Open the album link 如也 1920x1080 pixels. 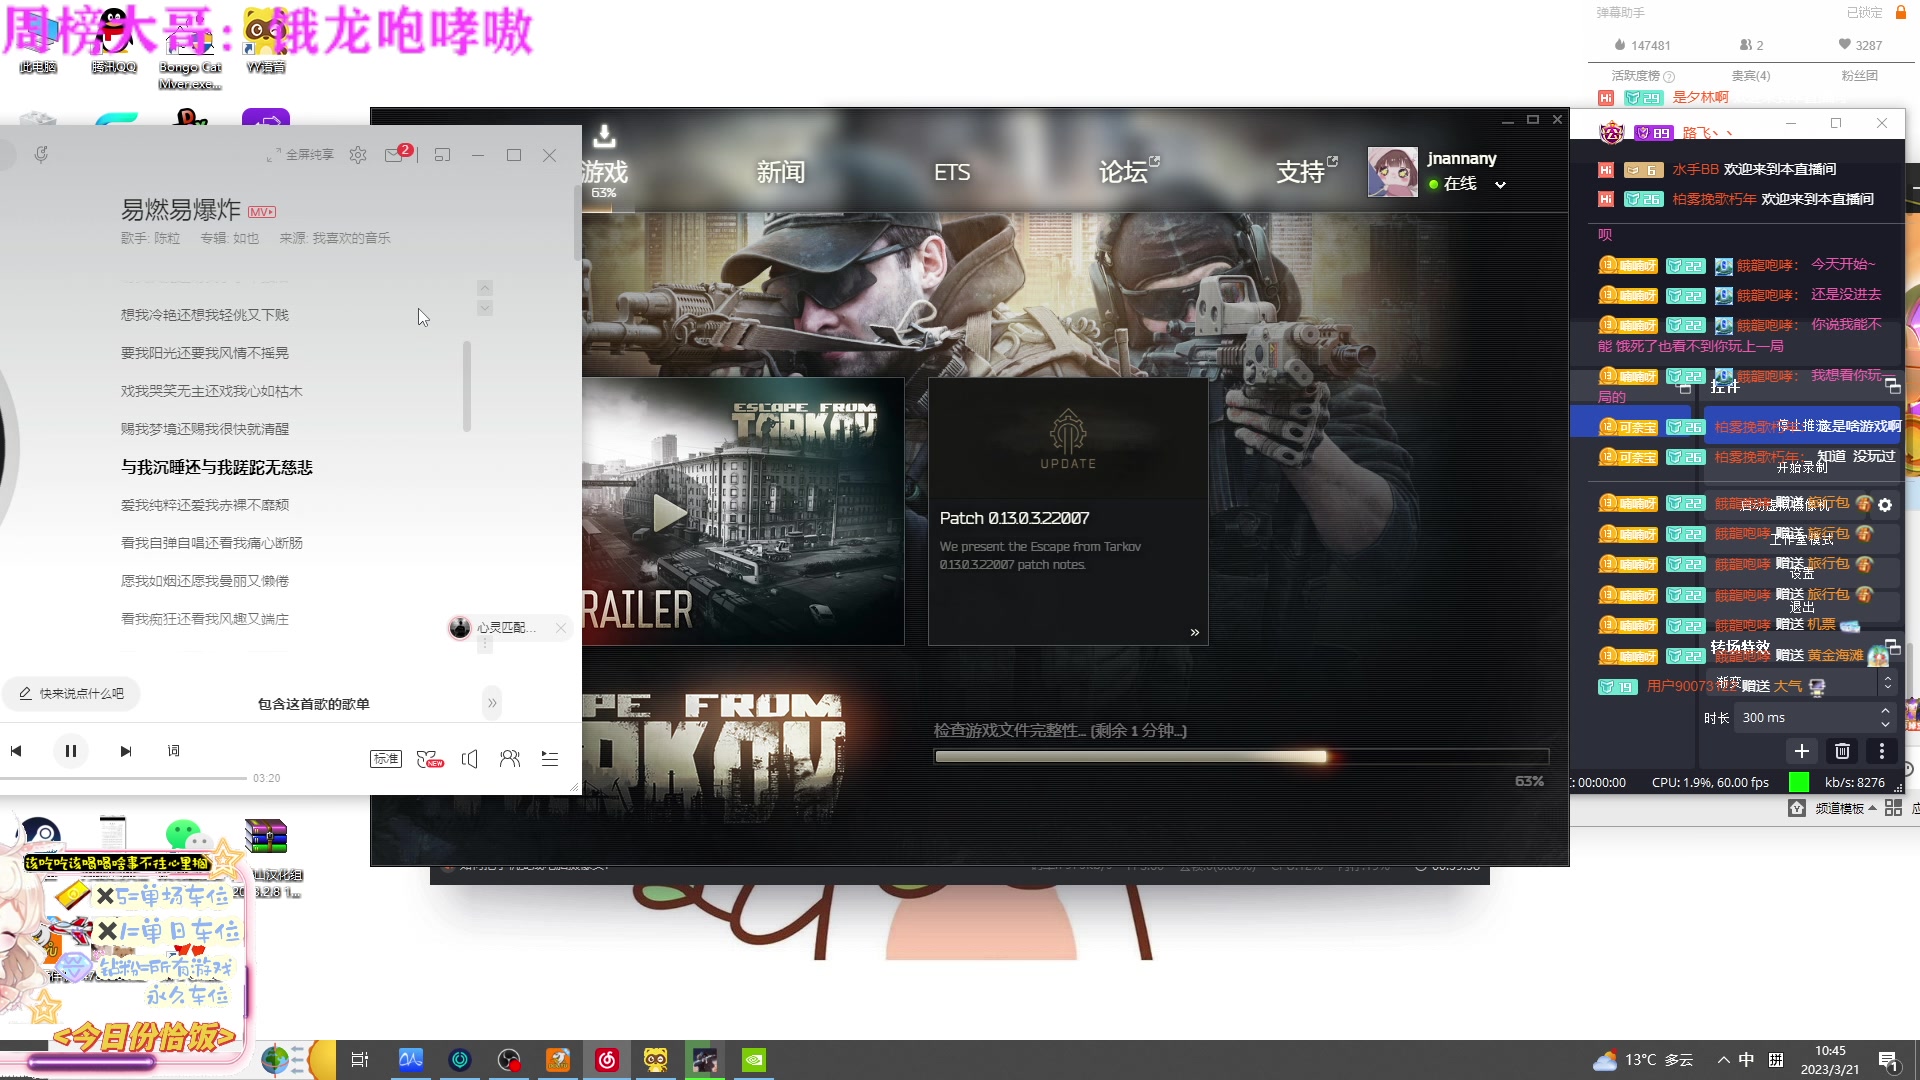coord(246,238)
